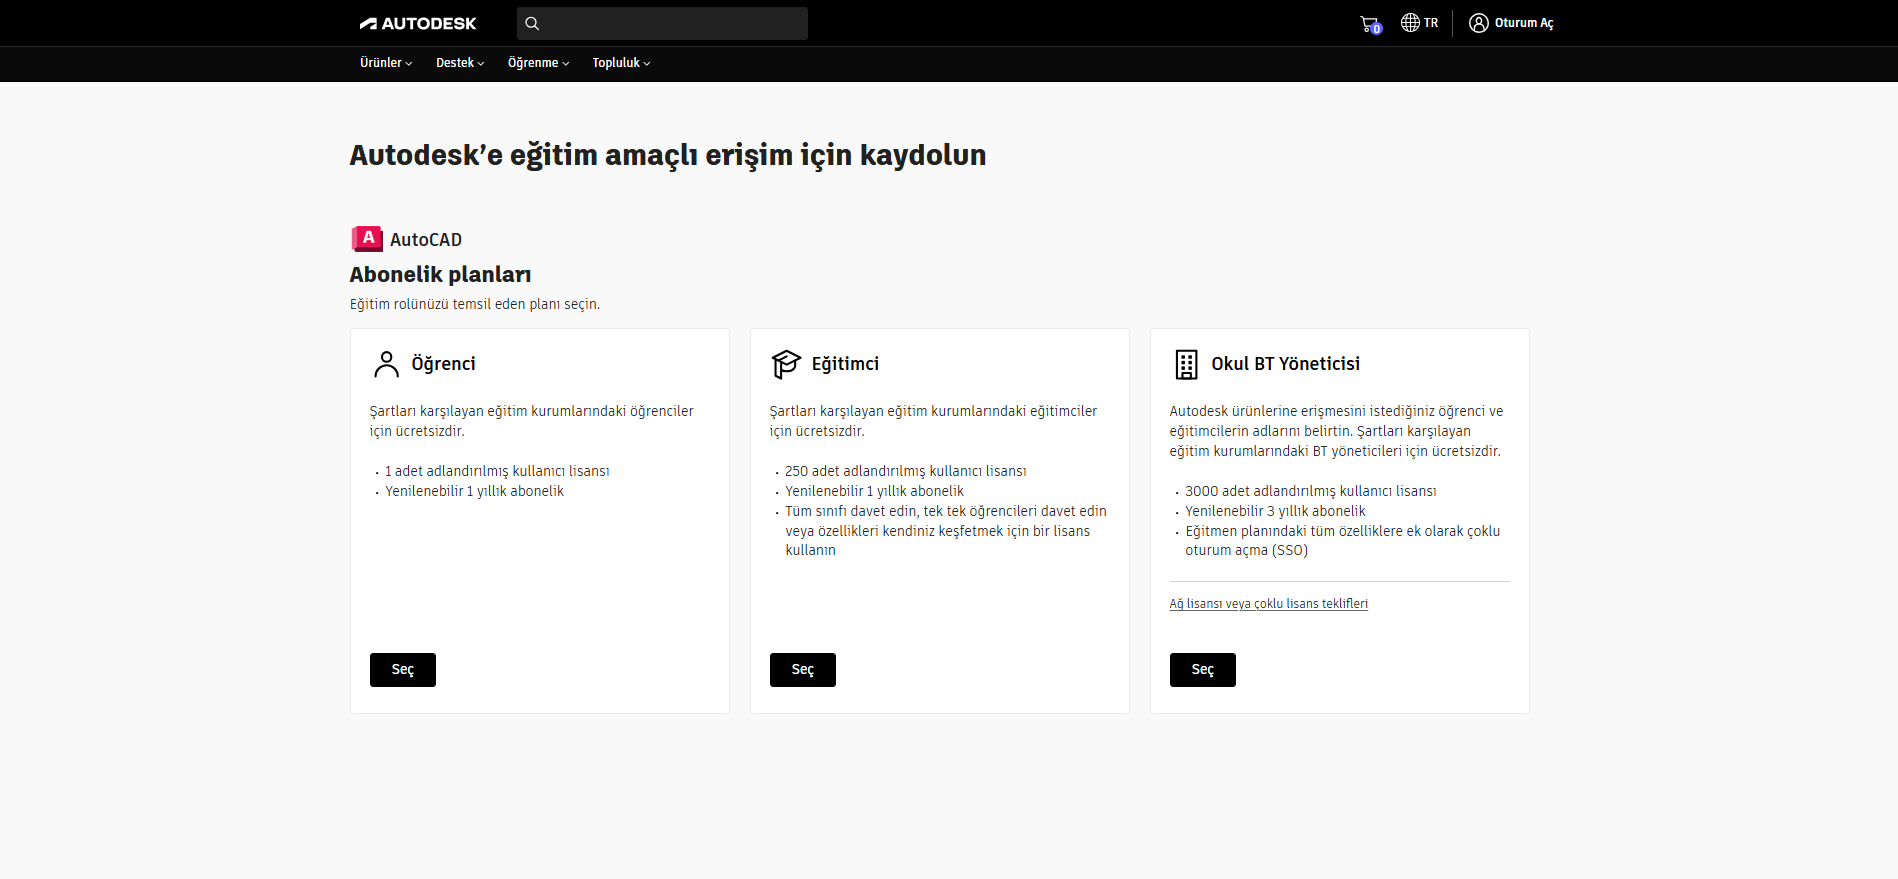The width and height of the screenshot is (1898, 879).
Task: Click "3000 adet adlandırılmış kullanıcı lisansı" bullet
Action: click(x=1311, y=491)
